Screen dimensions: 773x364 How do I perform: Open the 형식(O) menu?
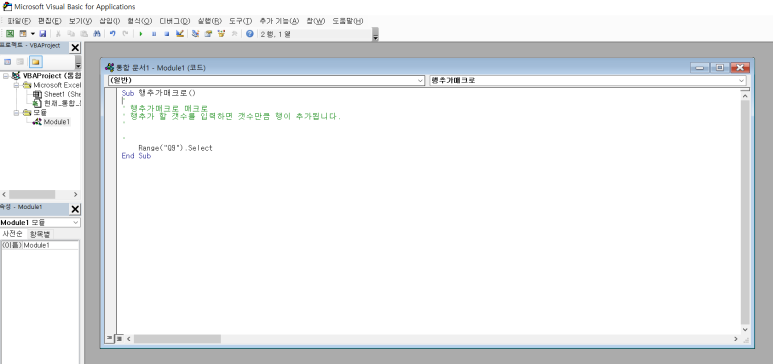tap(140, 21)
